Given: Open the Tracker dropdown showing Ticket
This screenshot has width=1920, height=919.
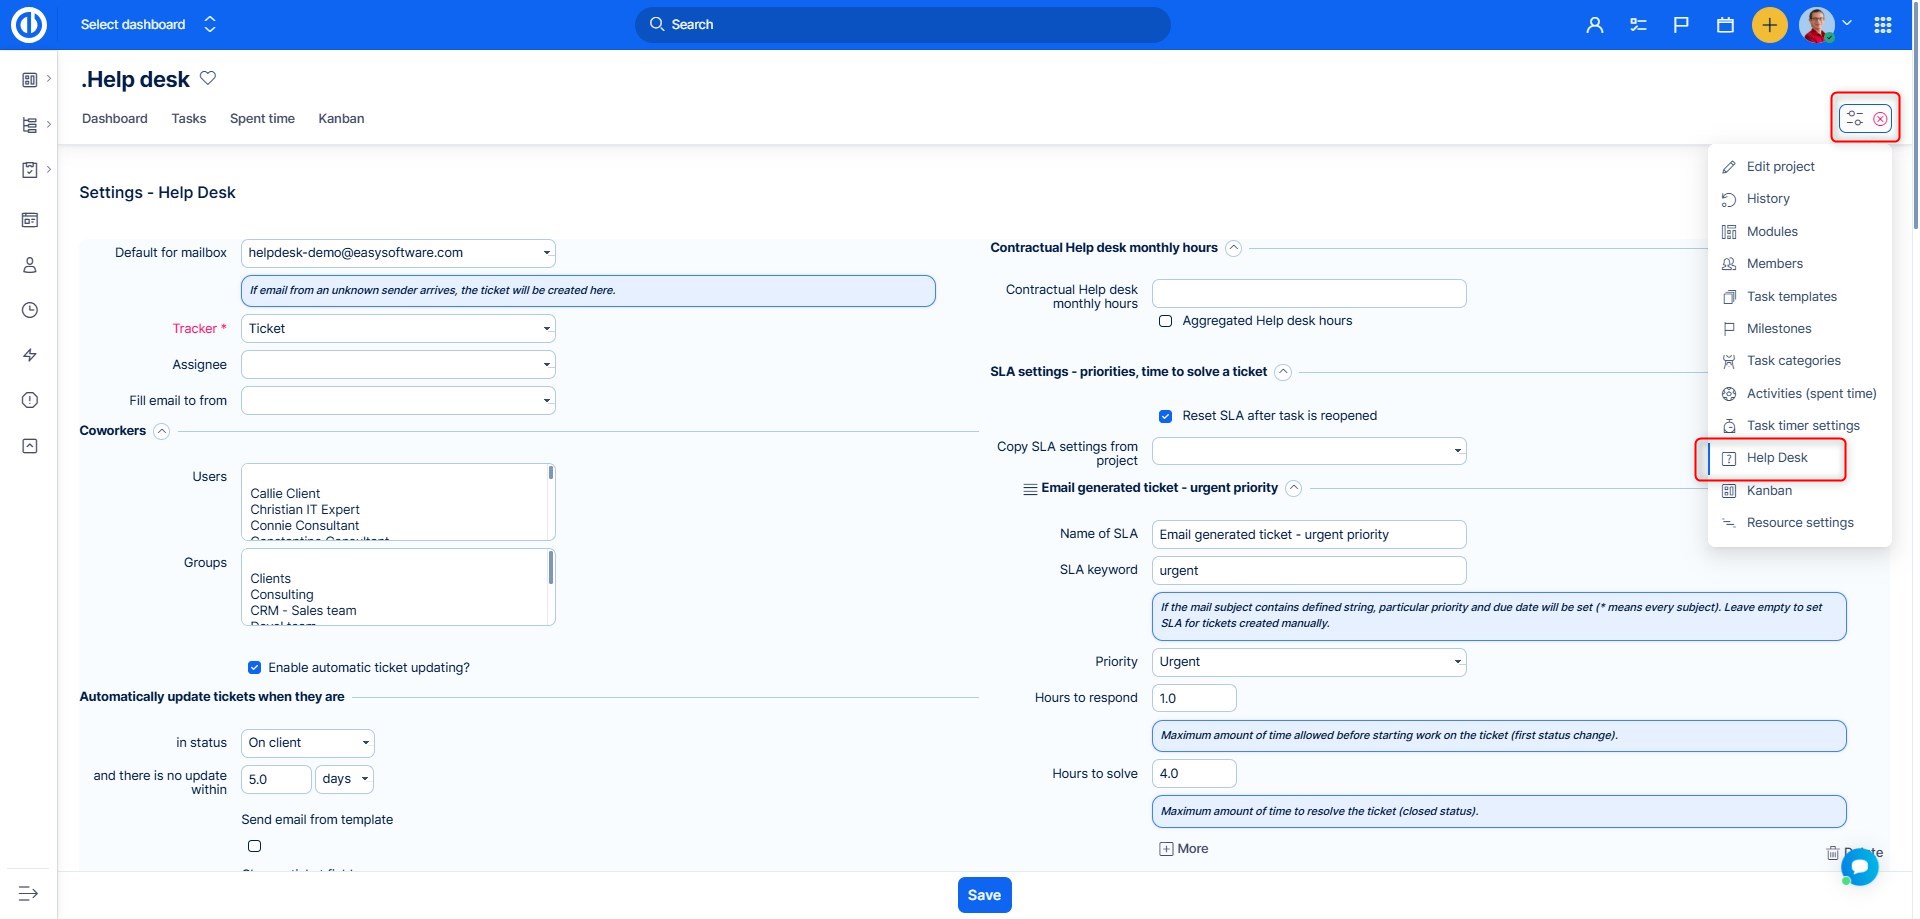Looking at the screenshot, I should click(x=398, y=329).
